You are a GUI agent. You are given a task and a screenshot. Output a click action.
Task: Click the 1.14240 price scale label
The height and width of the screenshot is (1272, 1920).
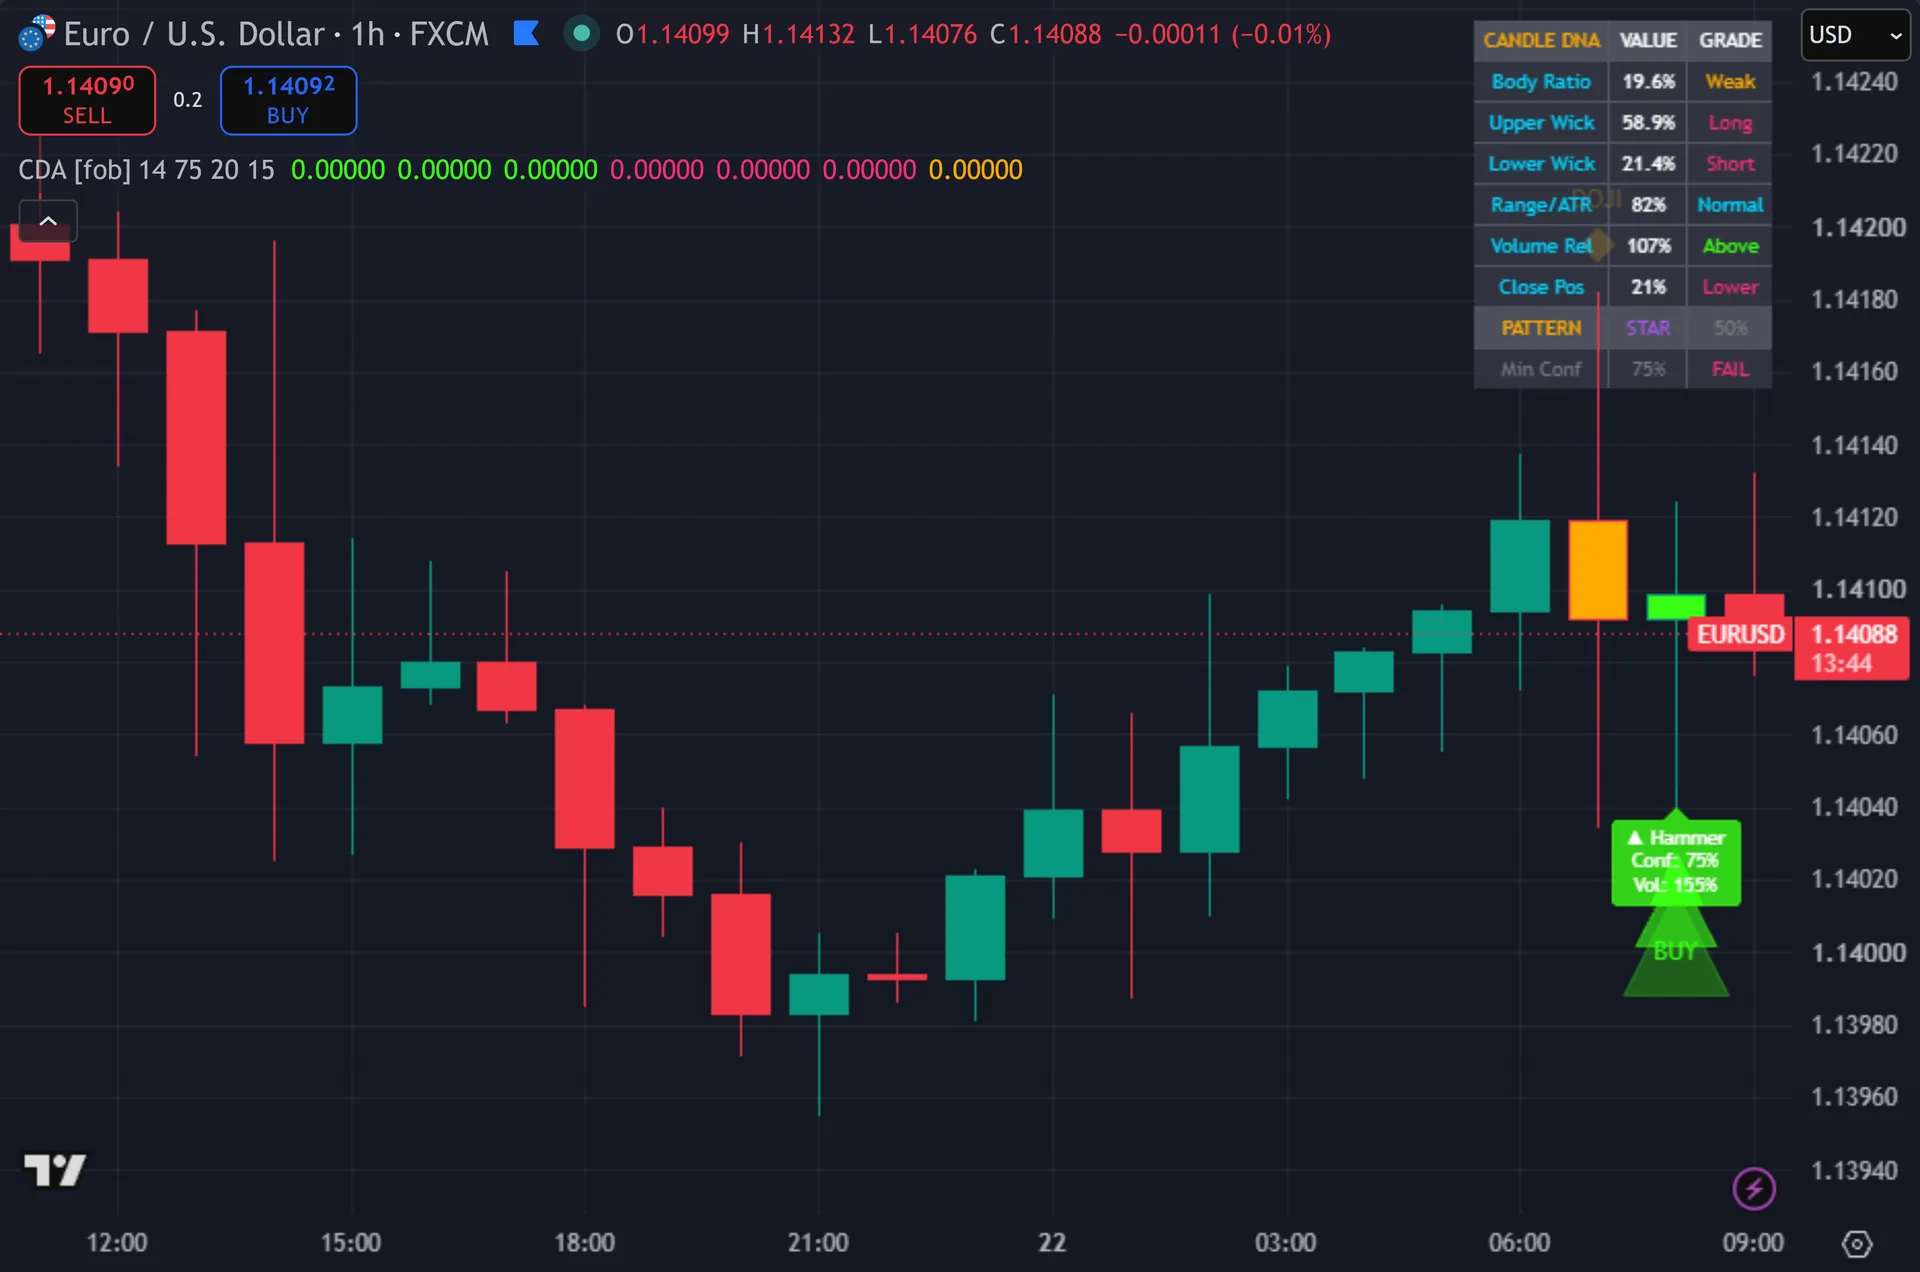click(x=1854, y=82)
